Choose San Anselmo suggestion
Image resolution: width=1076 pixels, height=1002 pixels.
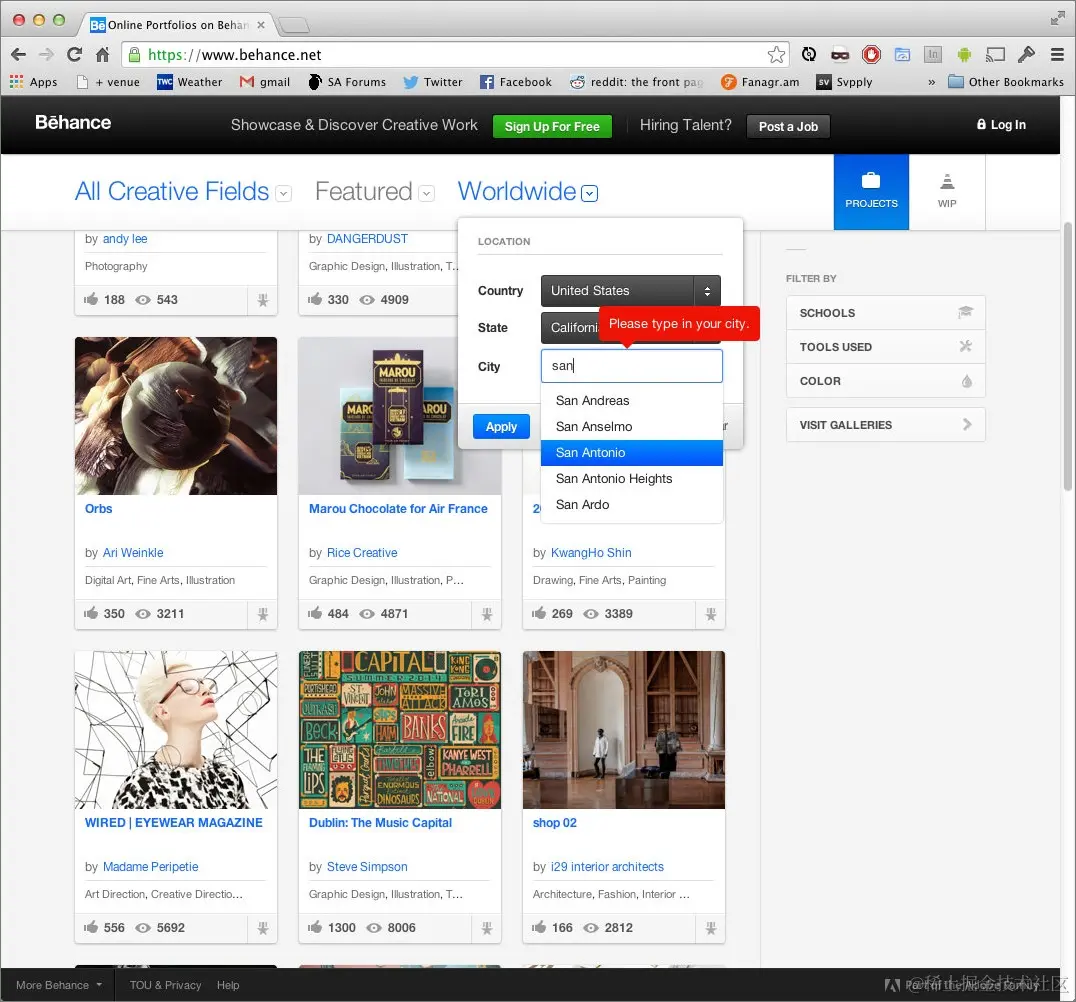631,426
